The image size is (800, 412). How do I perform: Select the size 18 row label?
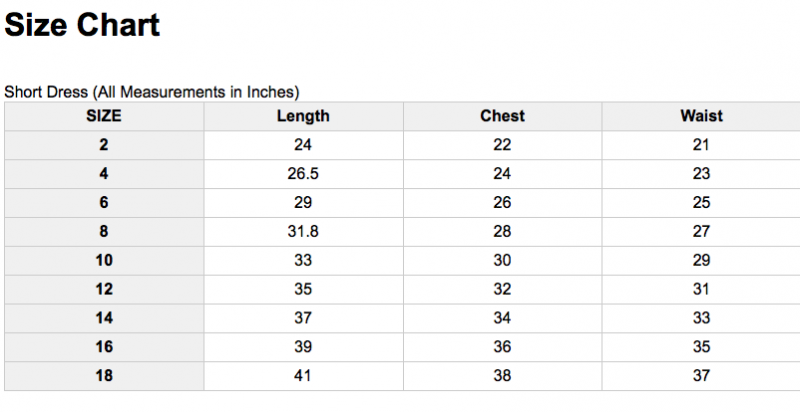pyautogui.click(x=104, y=376)
